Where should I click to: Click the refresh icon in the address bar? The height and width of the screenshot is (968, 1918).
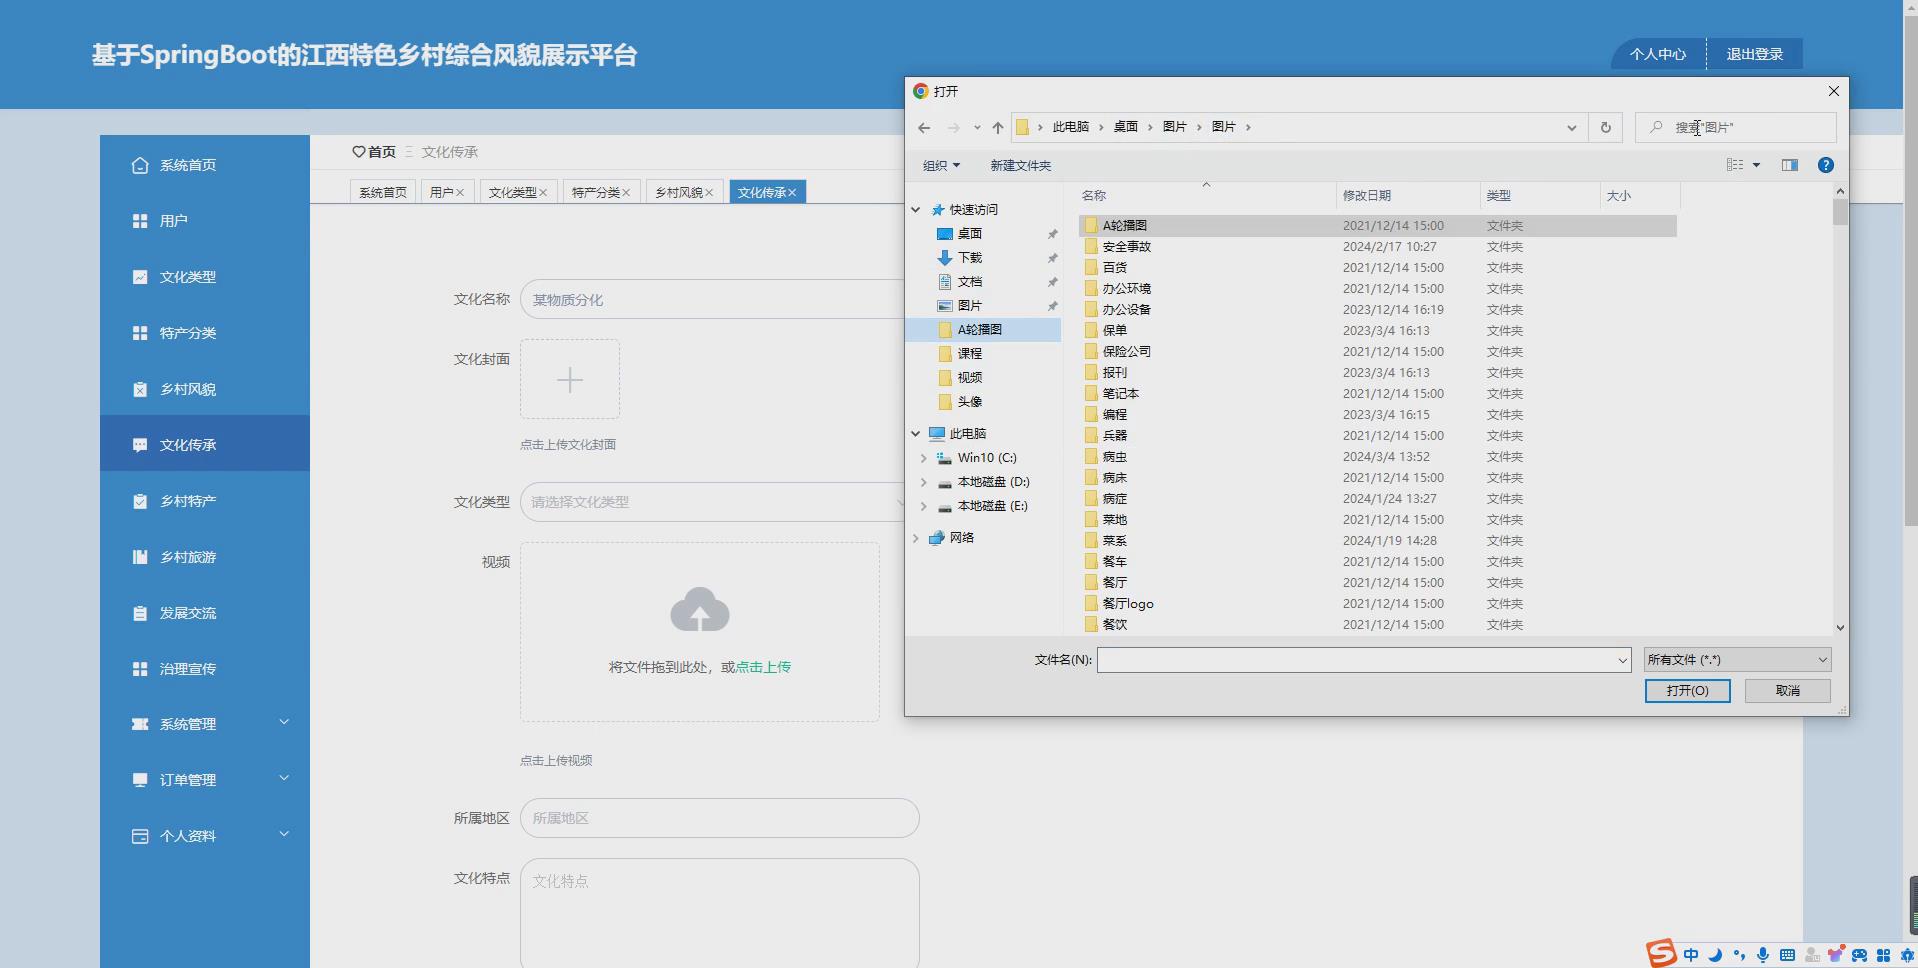[1605, 127]
